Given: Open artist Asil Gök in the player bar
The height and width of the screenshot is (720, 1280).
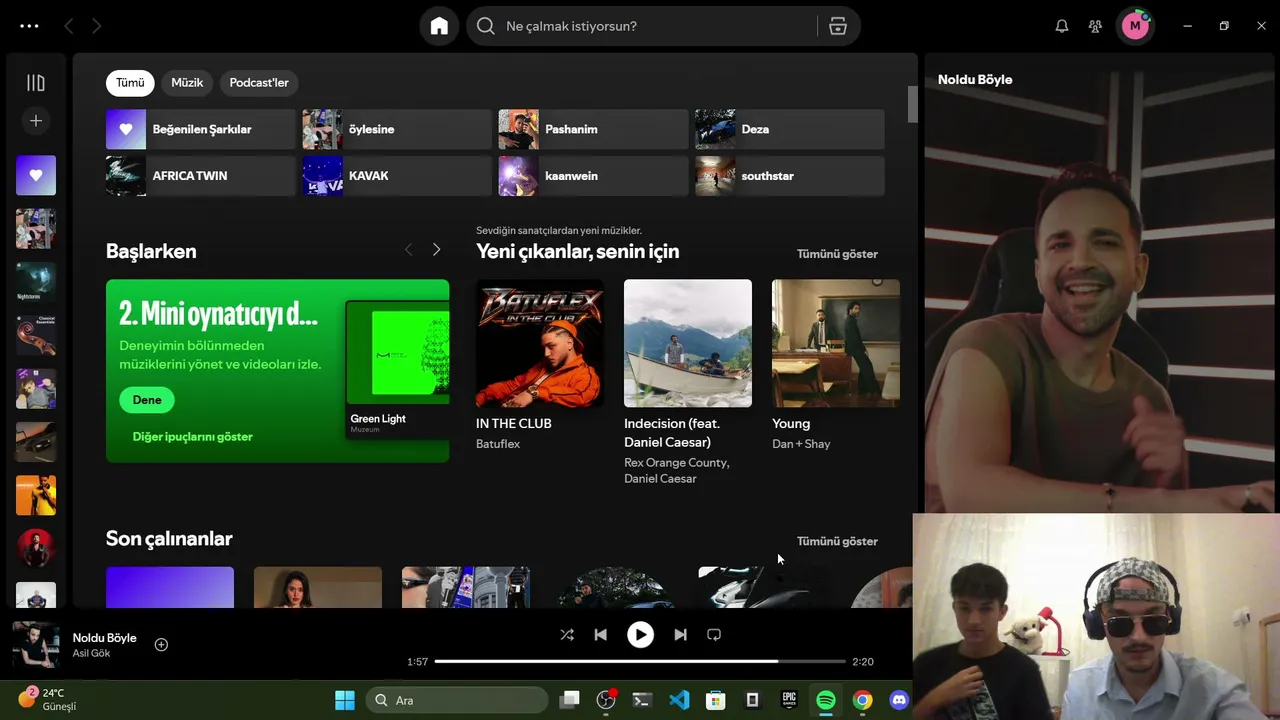Looking at the screenshot, I should point(91,654).
